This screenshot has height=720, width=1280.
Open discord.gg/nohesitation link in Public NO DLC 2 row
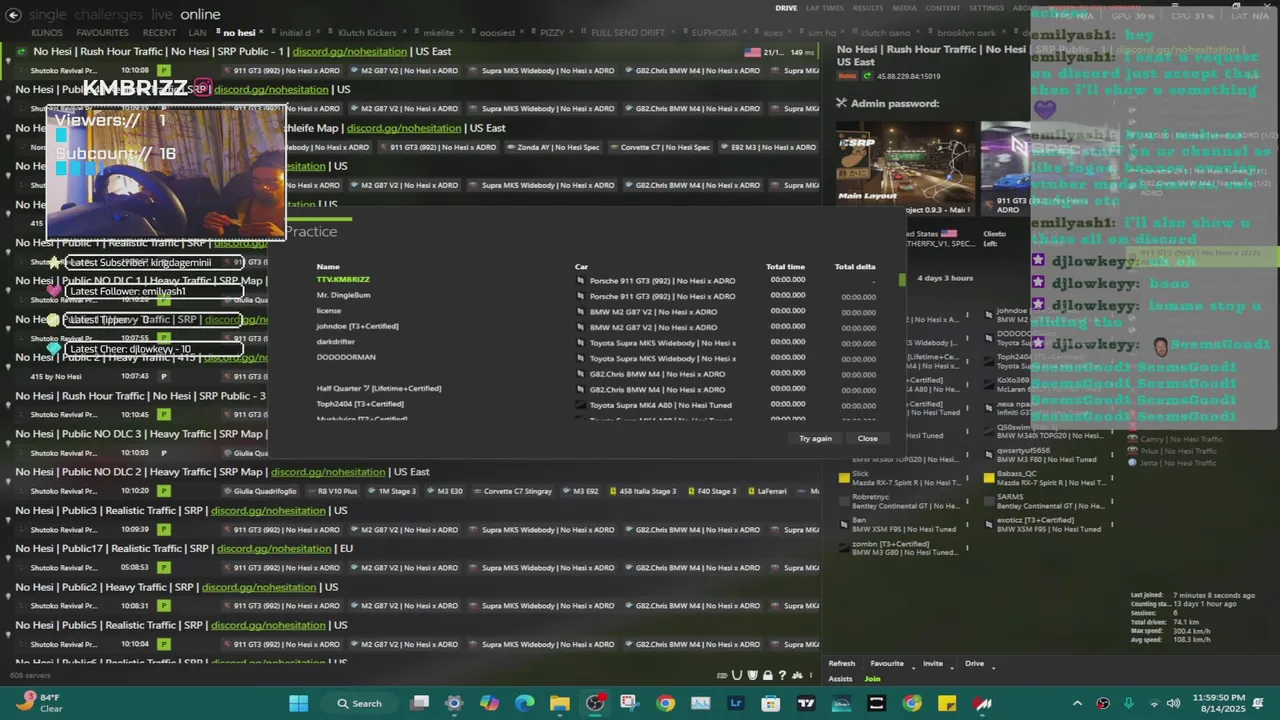tap(328, 472)
